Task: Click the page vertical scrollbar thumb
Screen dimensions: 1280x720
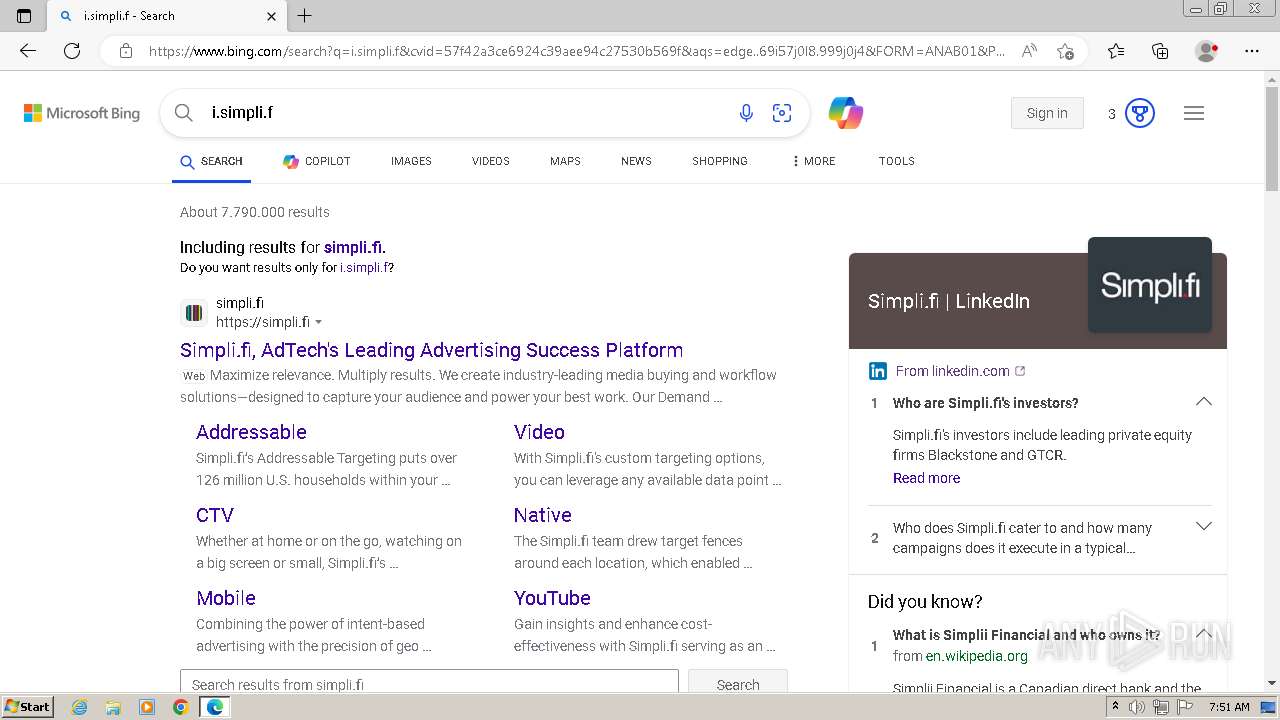Action: [1271, 137]
